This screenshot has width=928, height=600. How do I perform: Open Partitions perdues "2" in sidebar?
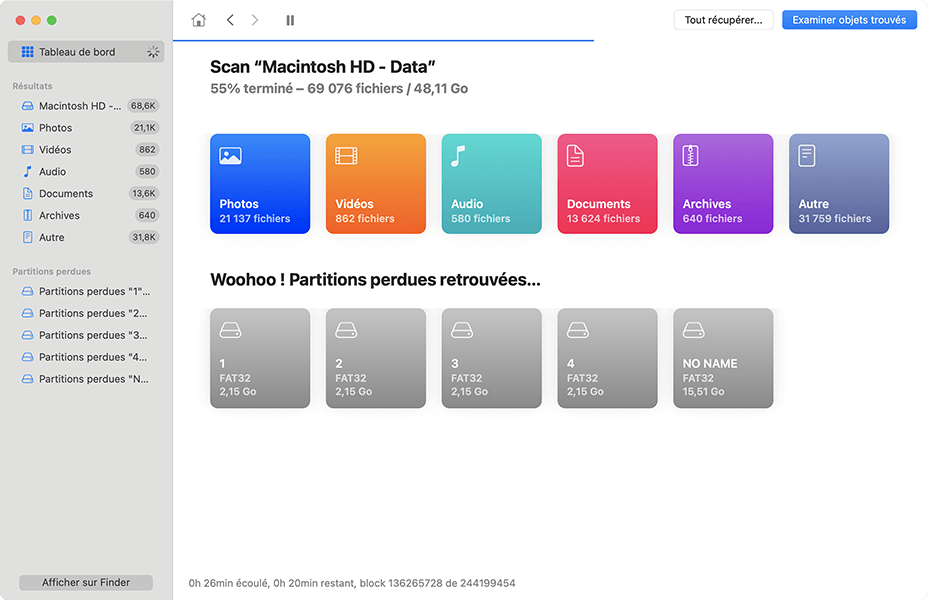(x=86, y=314)
